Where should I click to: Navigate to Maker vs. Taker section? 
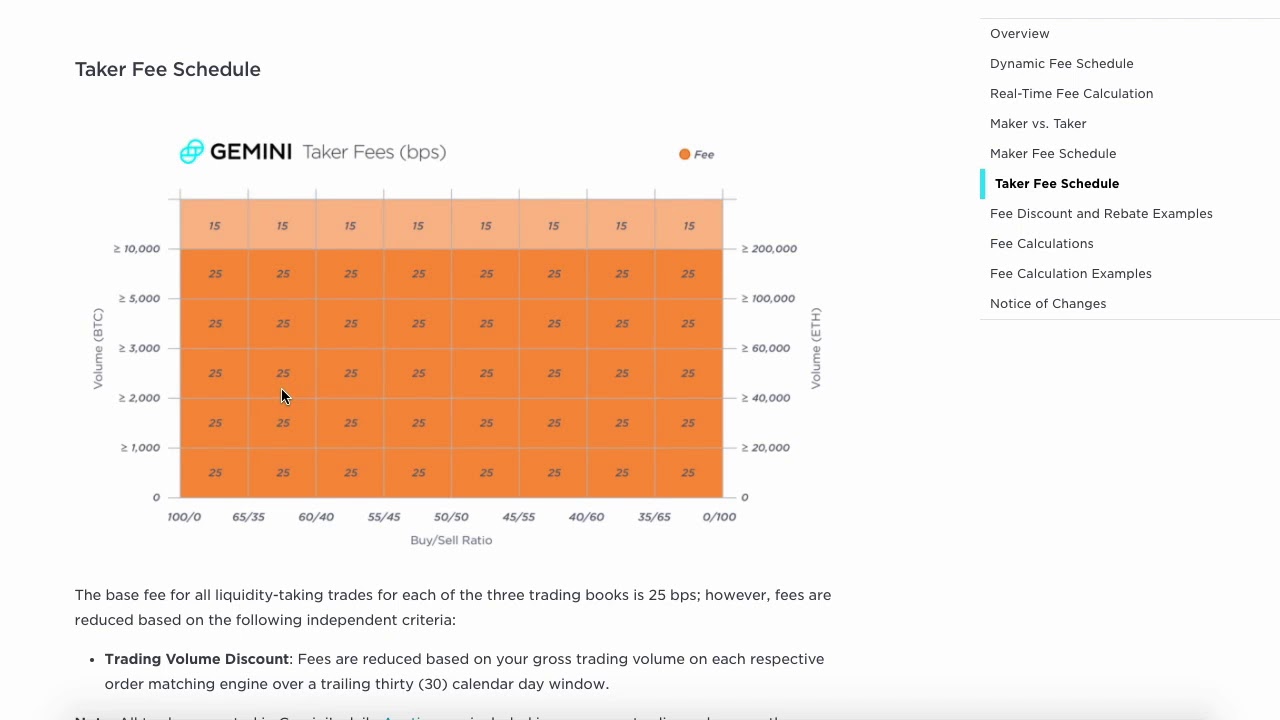click(x=1037, y=124)
